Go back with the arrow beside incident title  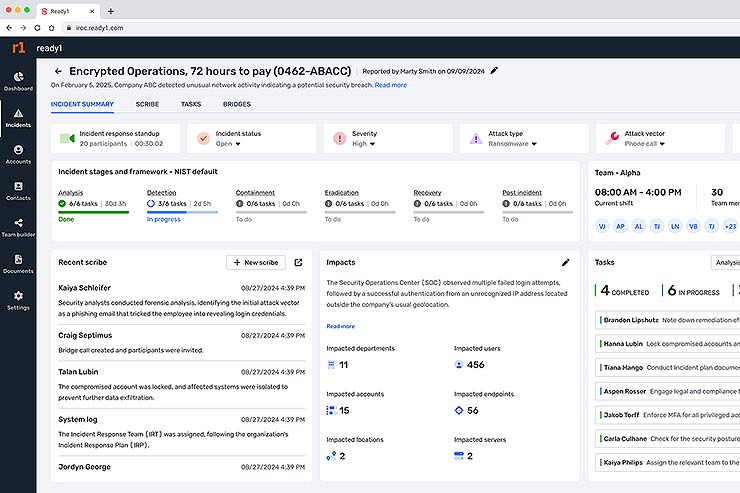click(x=58, y=72)
